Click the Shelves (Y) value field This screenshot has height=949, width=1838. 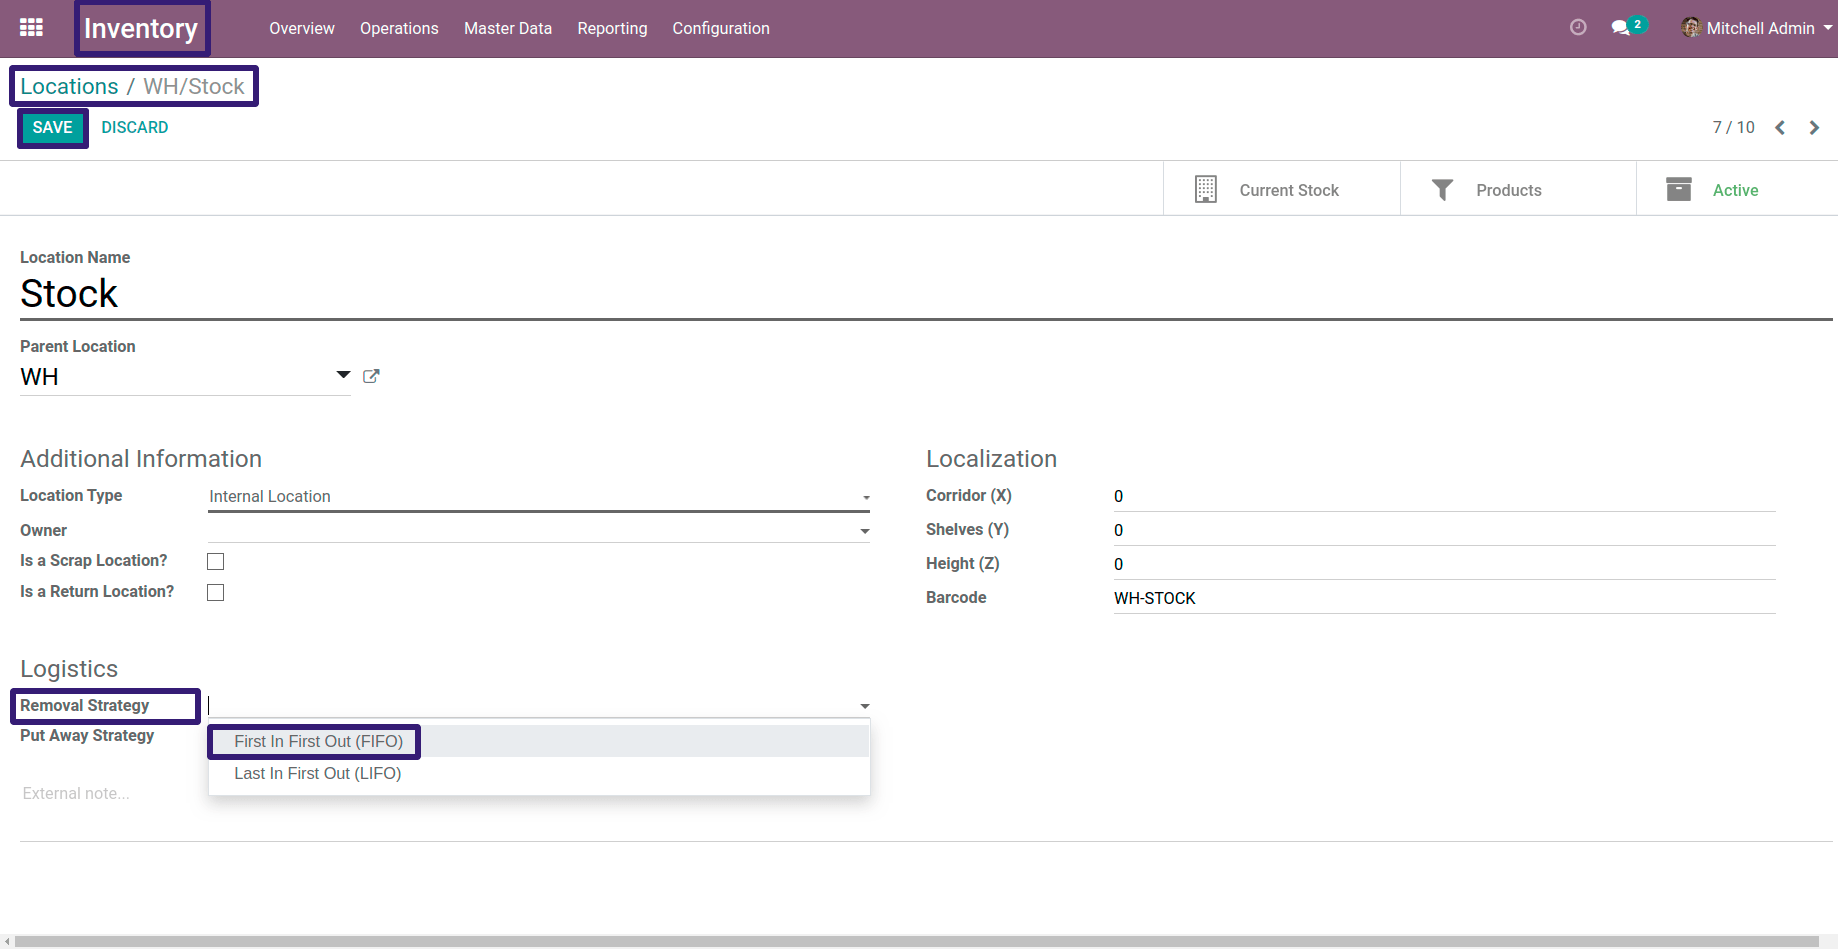[1445, 531]
